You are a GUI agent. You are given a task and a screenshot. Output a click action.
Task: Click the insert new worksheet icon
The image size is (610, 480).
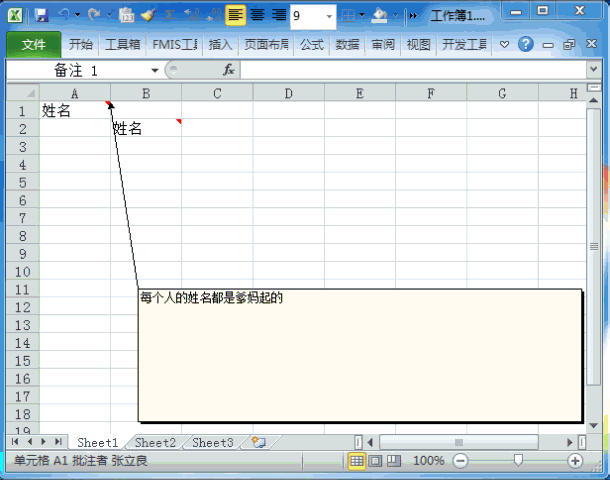[259, 442]
